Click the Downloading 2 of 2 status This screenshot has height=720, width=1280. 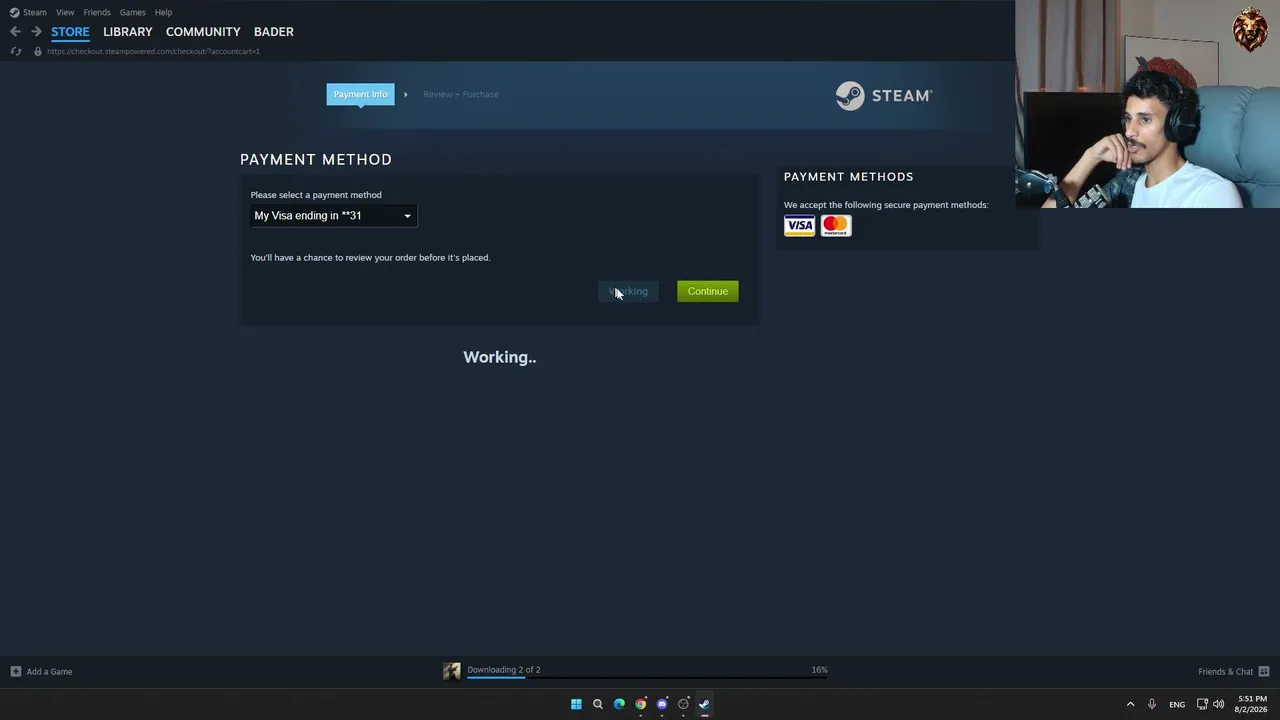coord(504,670)
